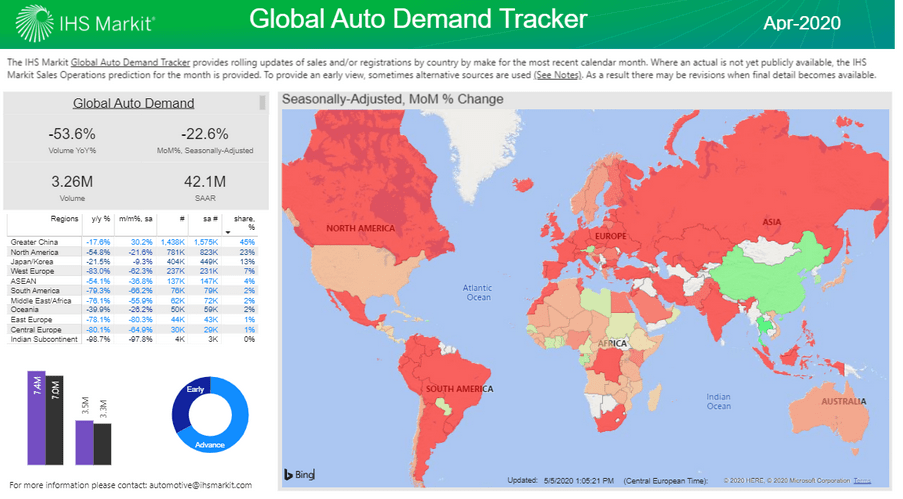The height and width of the screenshot is (499, 903).
Task: Click the AFRICA label on the map
Action: pos(612,343)
